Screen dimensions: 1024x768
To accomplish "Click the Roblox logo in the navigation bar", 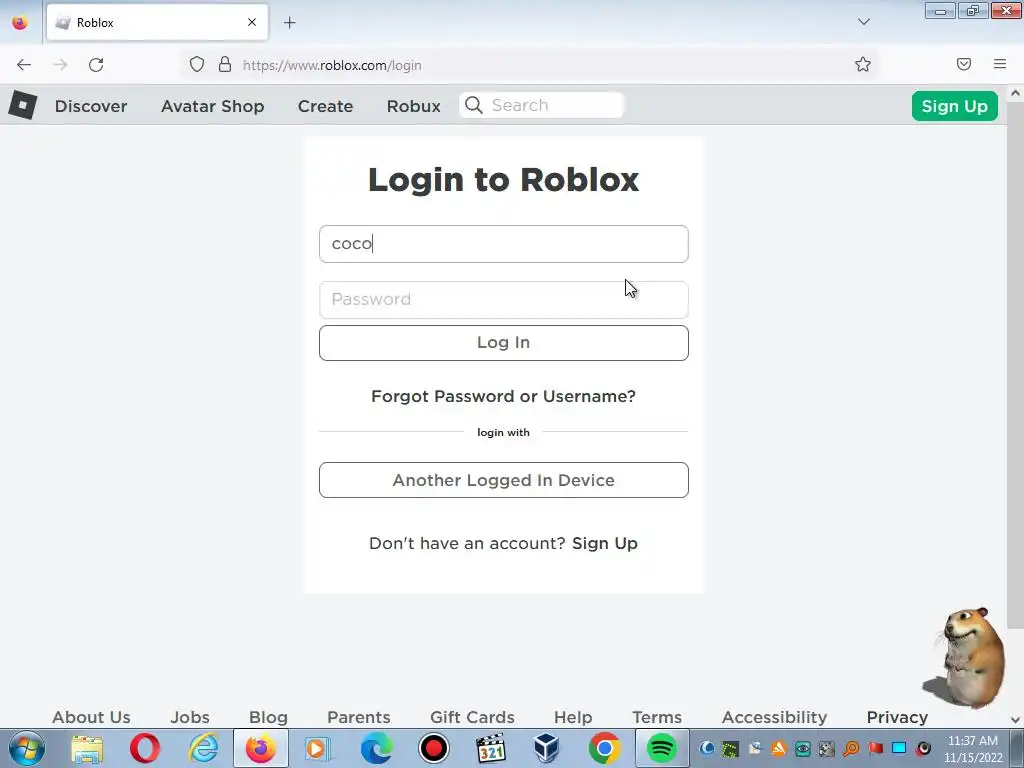I will (x=22, y=105).
